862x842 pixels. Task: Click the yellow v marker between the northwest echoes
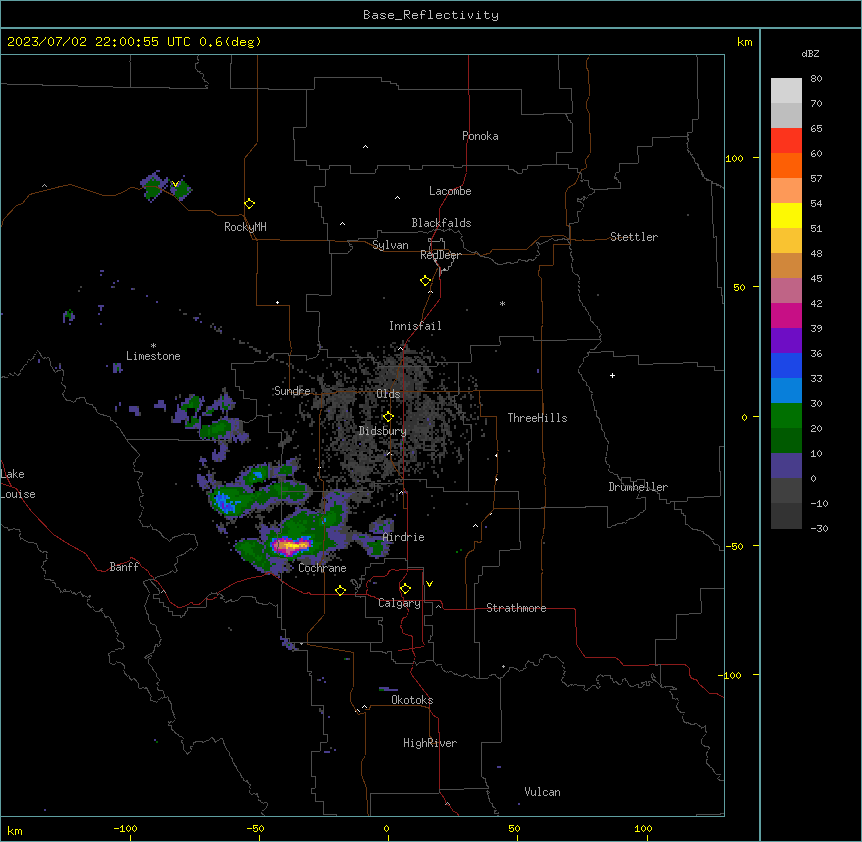175,184
